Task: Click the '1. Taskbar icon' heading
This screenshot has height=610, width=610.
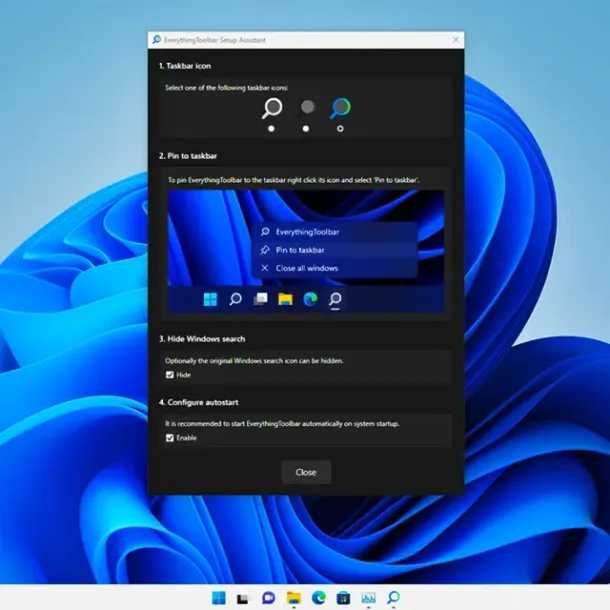Action: pyautogui.click(x=185, y=66)
